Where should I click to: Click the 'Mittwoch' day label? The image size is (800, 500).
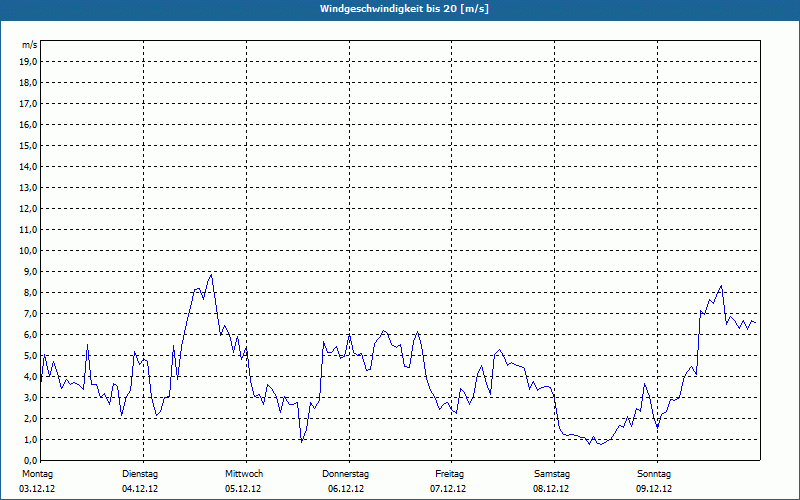tap(244, 474)
